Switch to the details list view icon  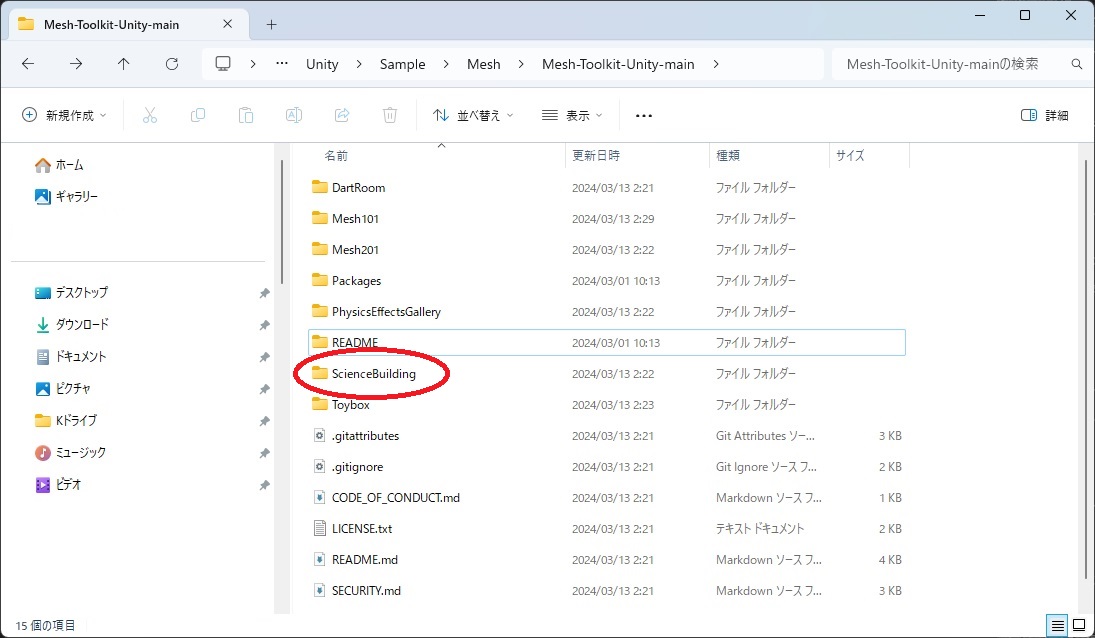[x=1058, y=625]
